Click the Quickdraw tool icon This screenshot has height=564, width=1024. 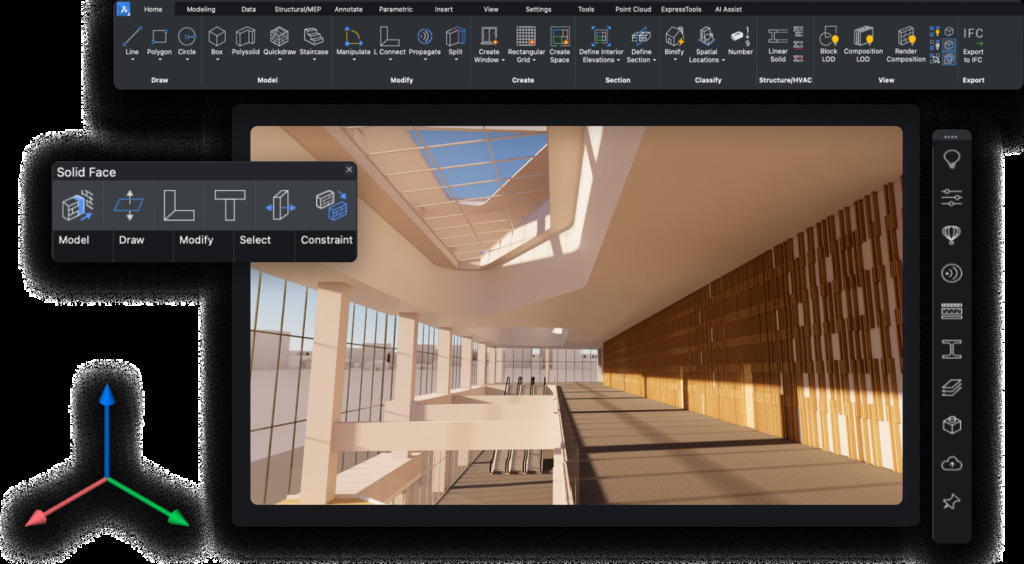coord(280,41)
